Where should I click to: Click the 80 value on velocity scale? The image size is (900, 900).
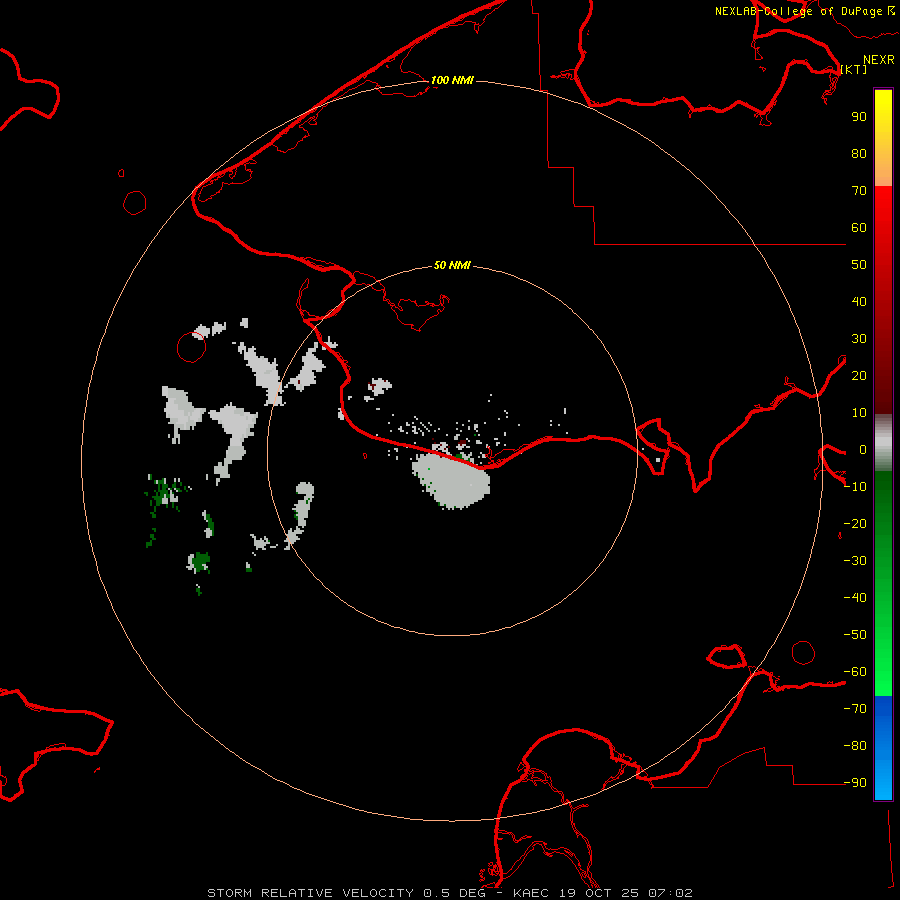pyautogui.click(x=859, y=154)
